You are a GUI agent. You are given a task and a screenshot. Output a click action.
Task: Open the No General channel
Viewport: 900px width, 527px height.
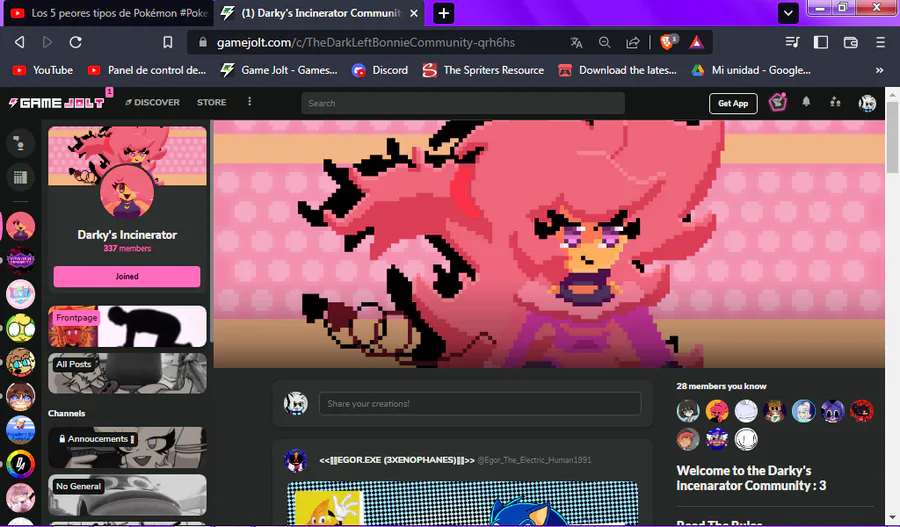point(127,495)
